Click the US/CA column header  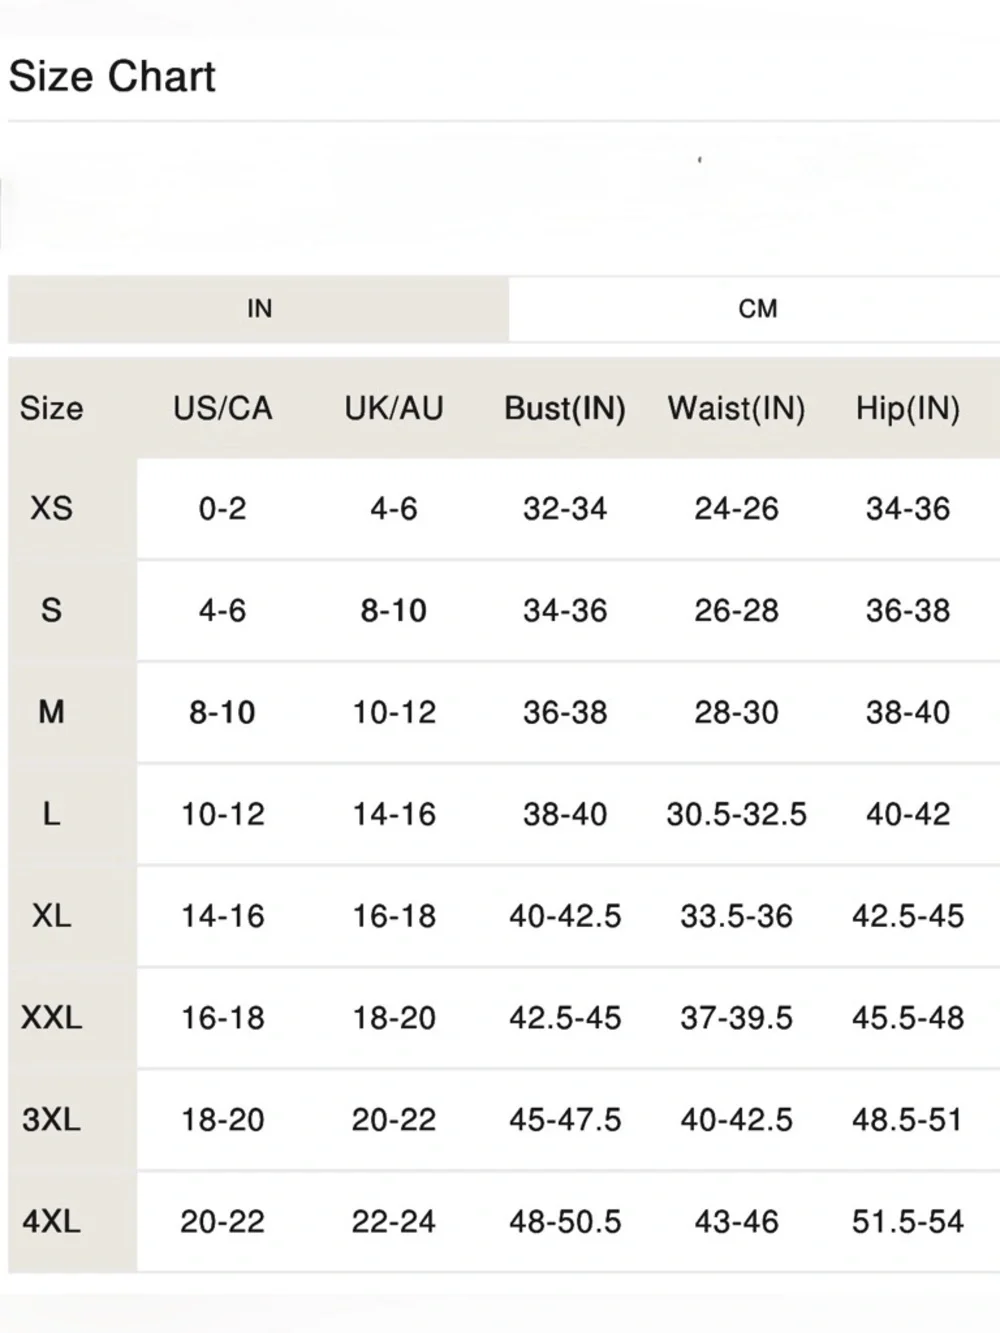click(x=222, y=408)
